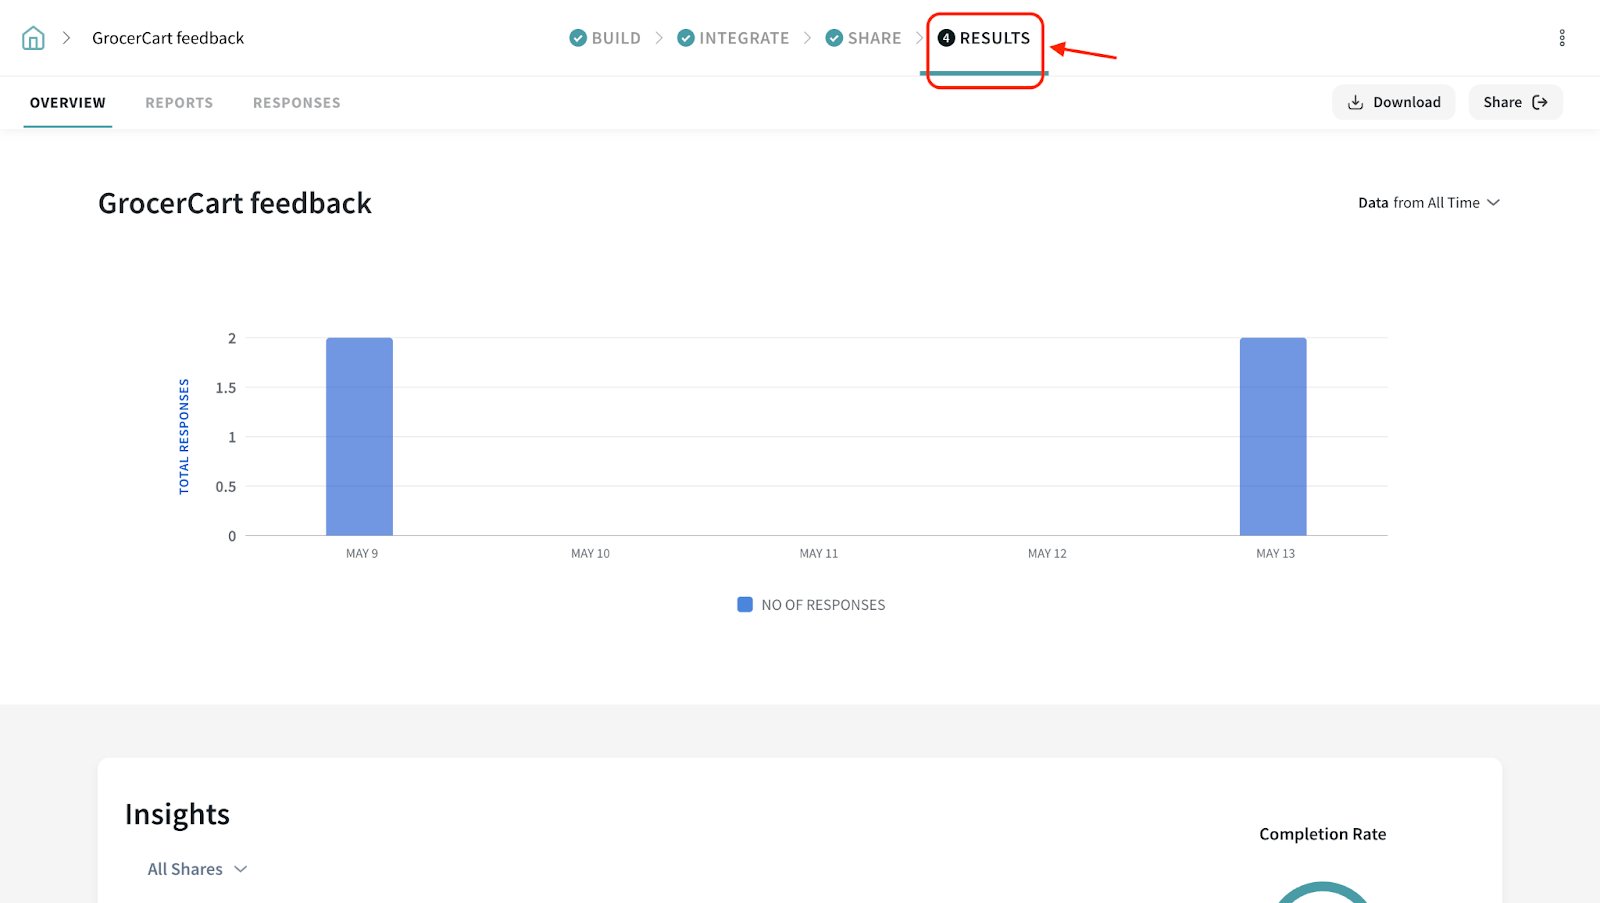Click the May 9 response bar

359,437
